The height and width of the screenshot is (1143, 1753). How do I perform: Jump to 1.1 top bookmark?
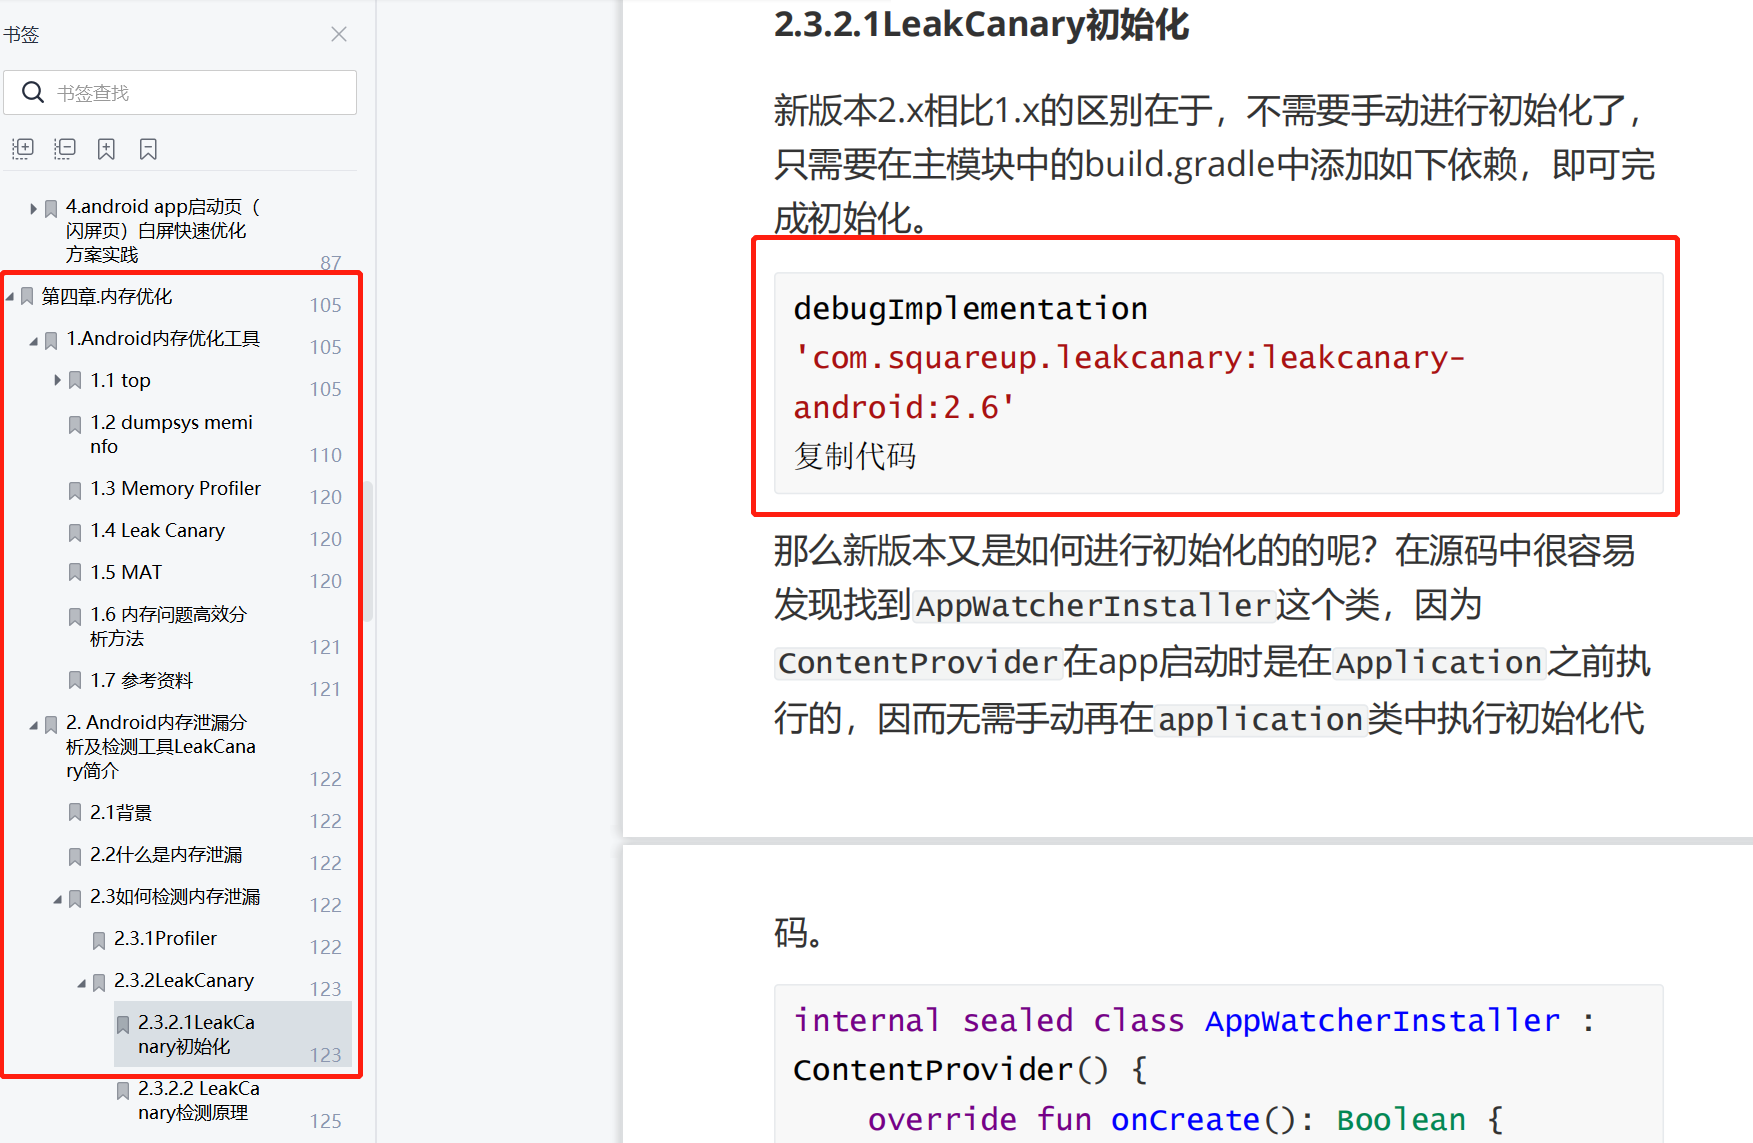tap(120, 380)
